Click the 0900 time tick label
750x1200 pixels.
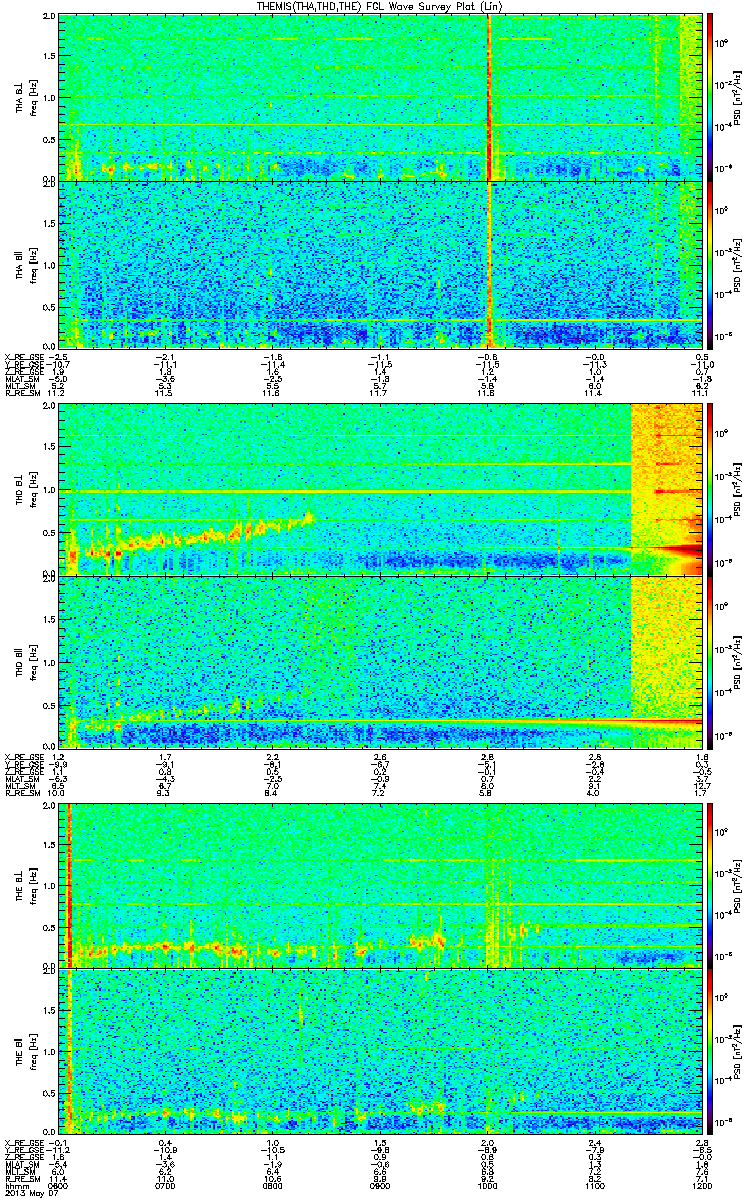tap(380, 1186)
